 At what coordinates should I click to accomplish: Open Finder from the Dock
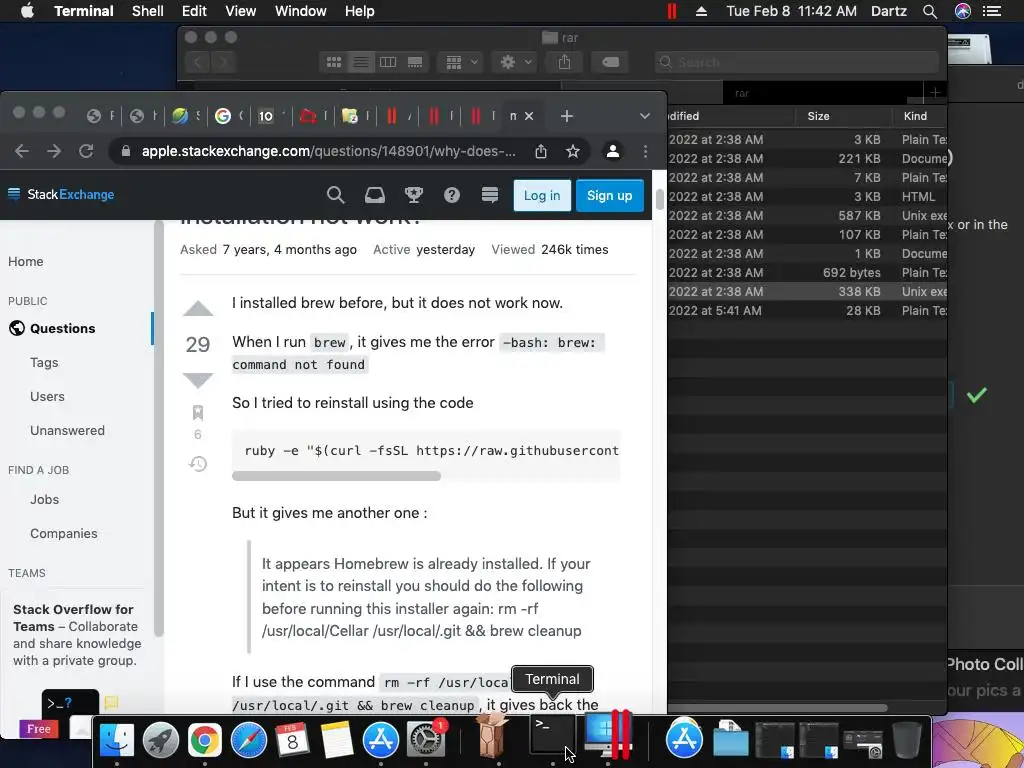[x=117, y=740]
